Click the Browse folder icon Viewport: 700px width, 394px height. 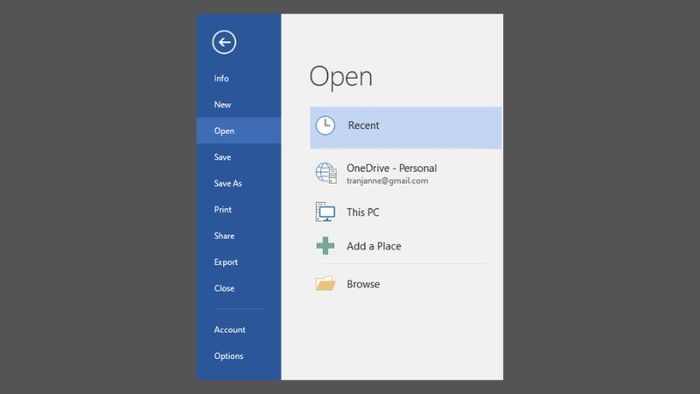point(325,284)
